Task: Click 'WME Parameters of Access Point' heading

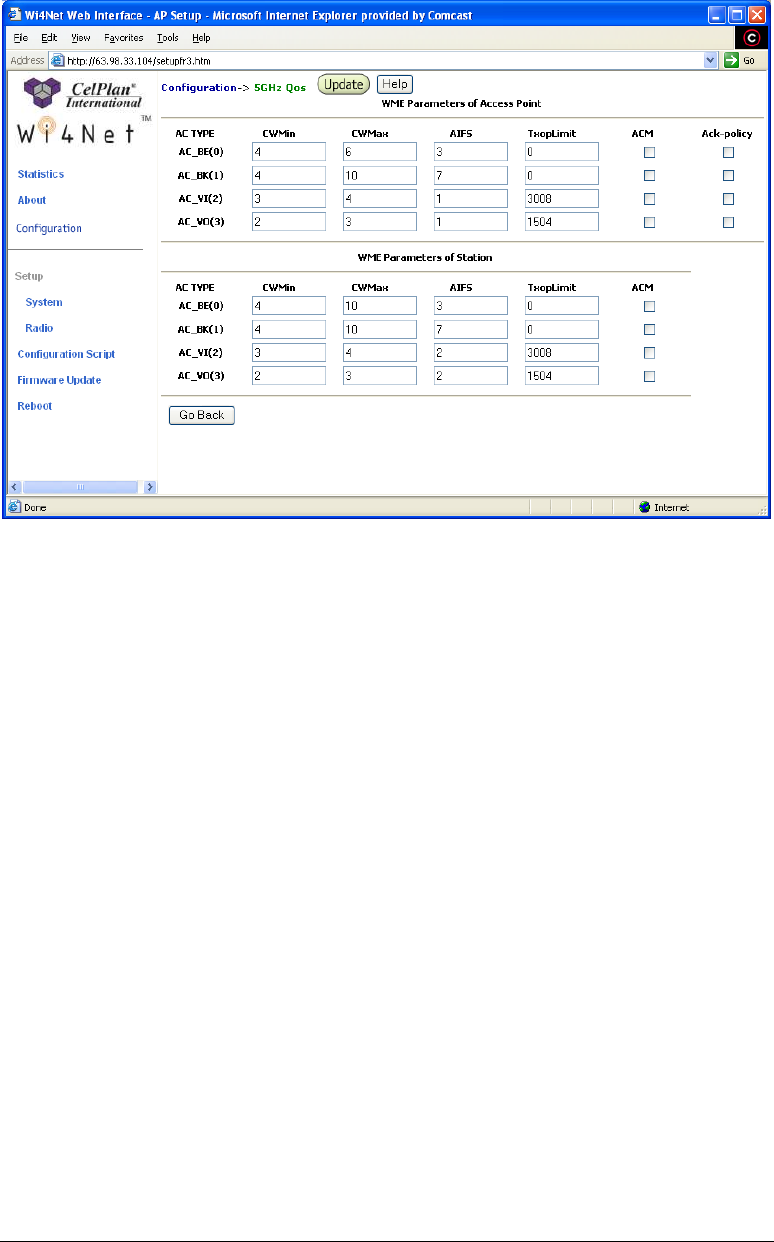Action: [462, 103]
